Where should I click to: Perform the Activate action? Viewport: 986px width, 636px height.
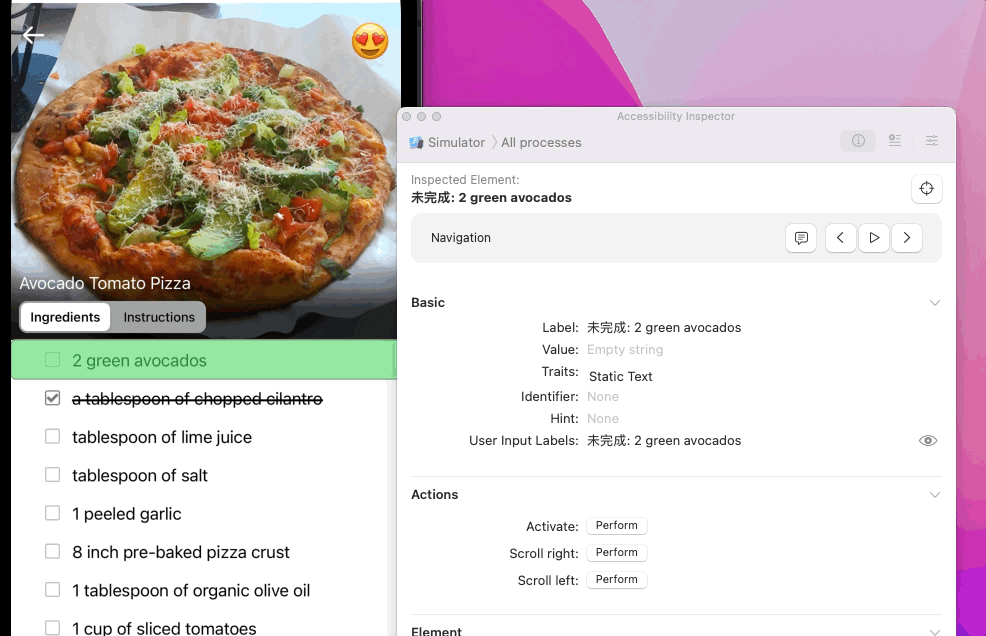(x=616, y=525)
